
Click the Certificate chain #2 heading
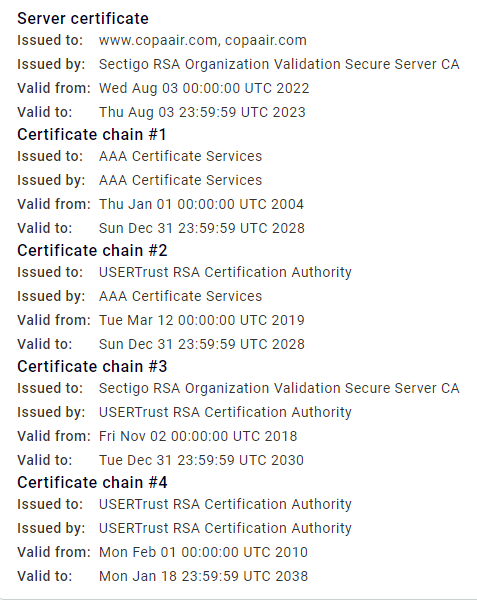coord(92,250)
